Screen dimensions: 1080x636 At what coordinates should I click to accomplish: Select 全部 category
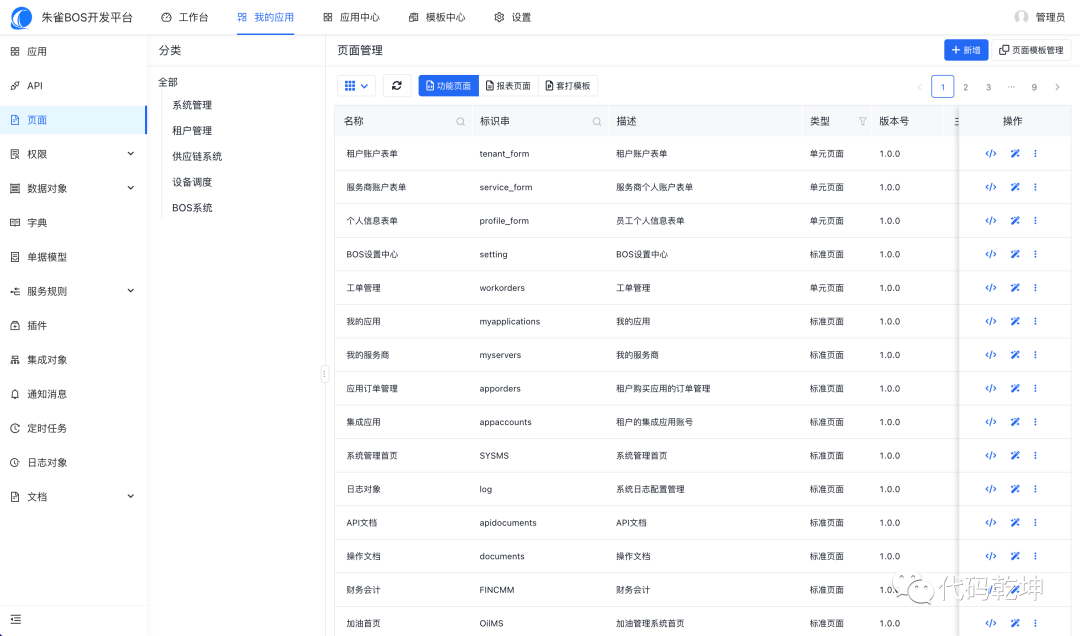(x=168, y=82)
